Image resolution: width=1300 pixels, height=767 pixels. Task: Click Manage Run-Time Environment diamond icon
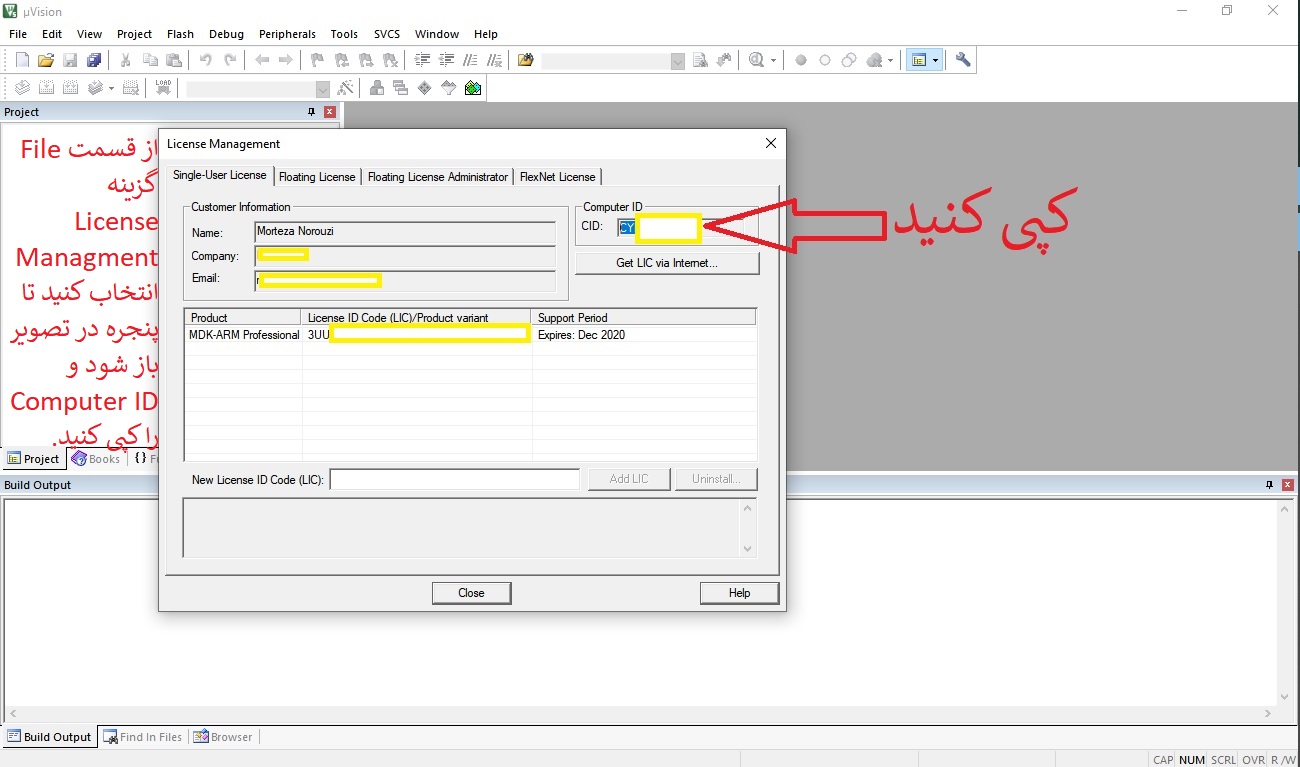[x=424, y=88]
